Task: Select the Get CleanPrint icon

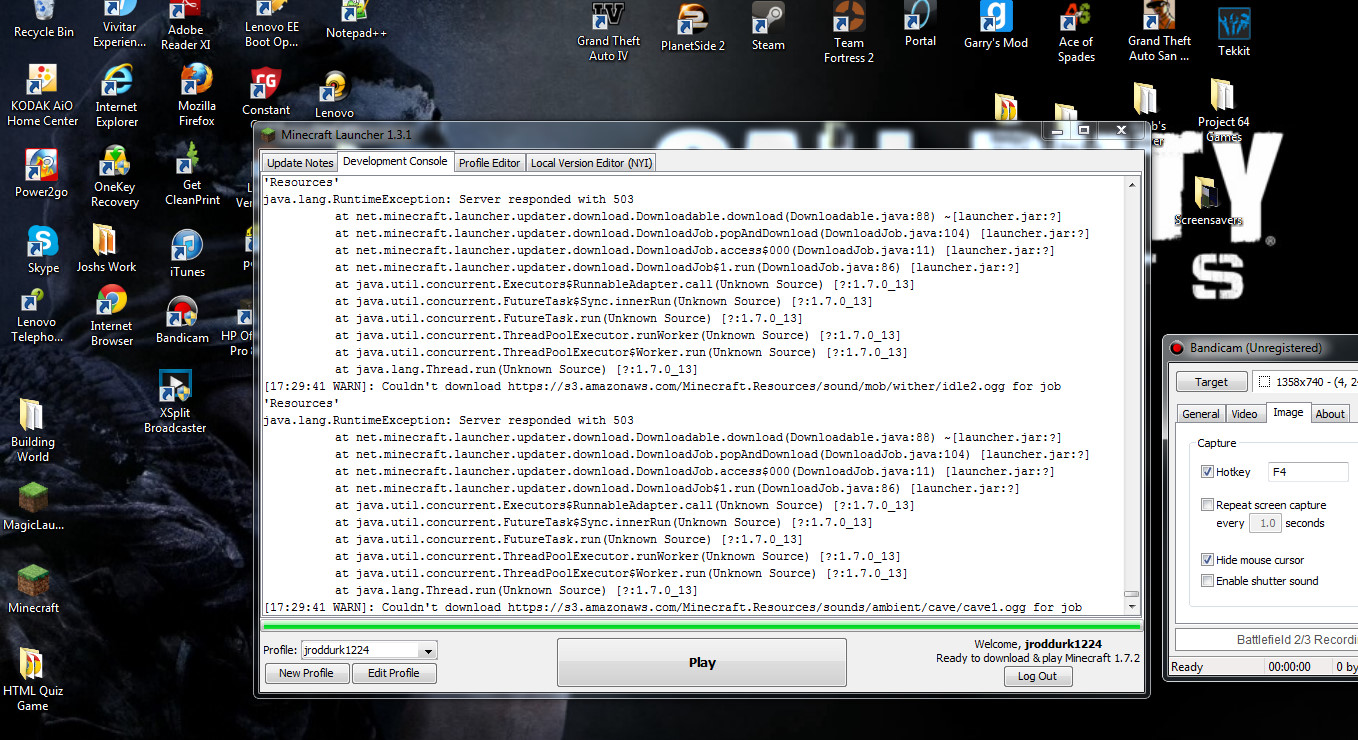Action: (x=192, y=174)
